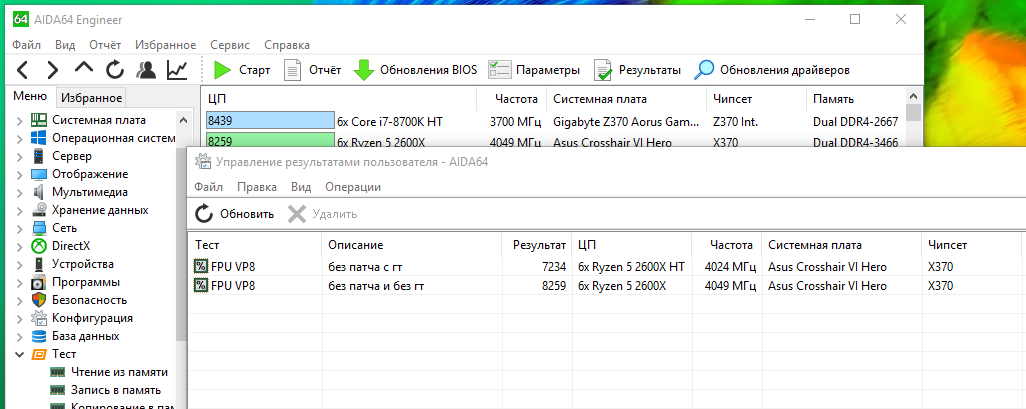Sort main list by Частота column header
The height and width of the screenshot is (409, 1026).
click(x=510, y=99)
